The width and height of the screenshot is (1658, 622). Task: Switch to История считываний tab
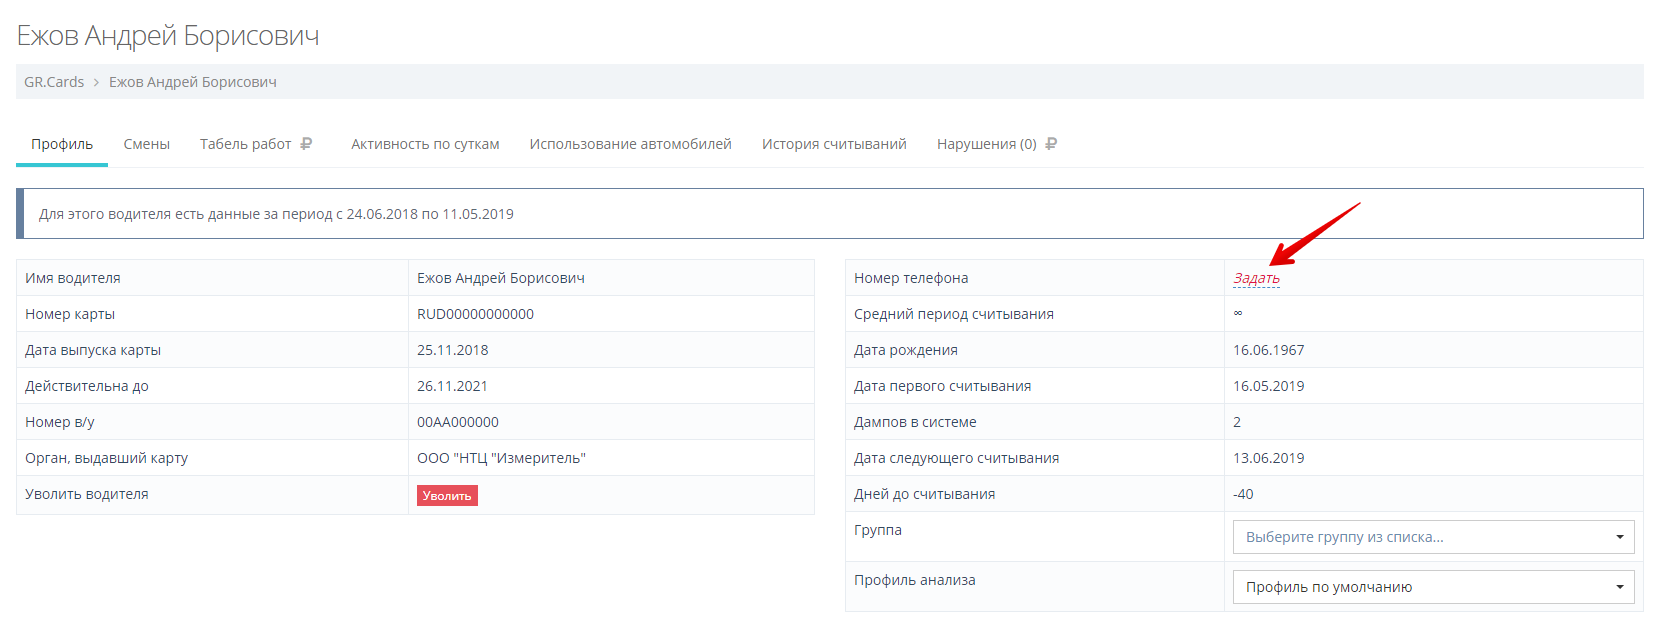click(834, 144)
